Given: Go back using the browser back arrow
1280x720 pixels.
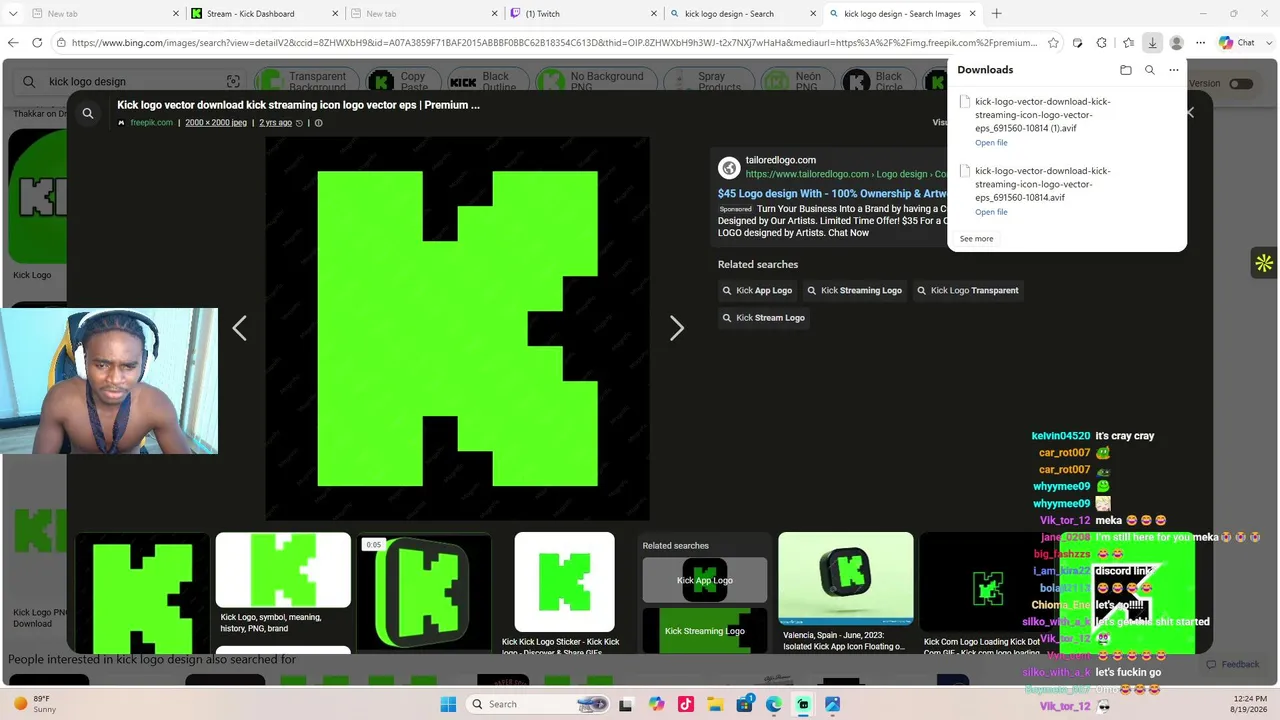Looking at the screenshot, I should click(x=13, y=43).
